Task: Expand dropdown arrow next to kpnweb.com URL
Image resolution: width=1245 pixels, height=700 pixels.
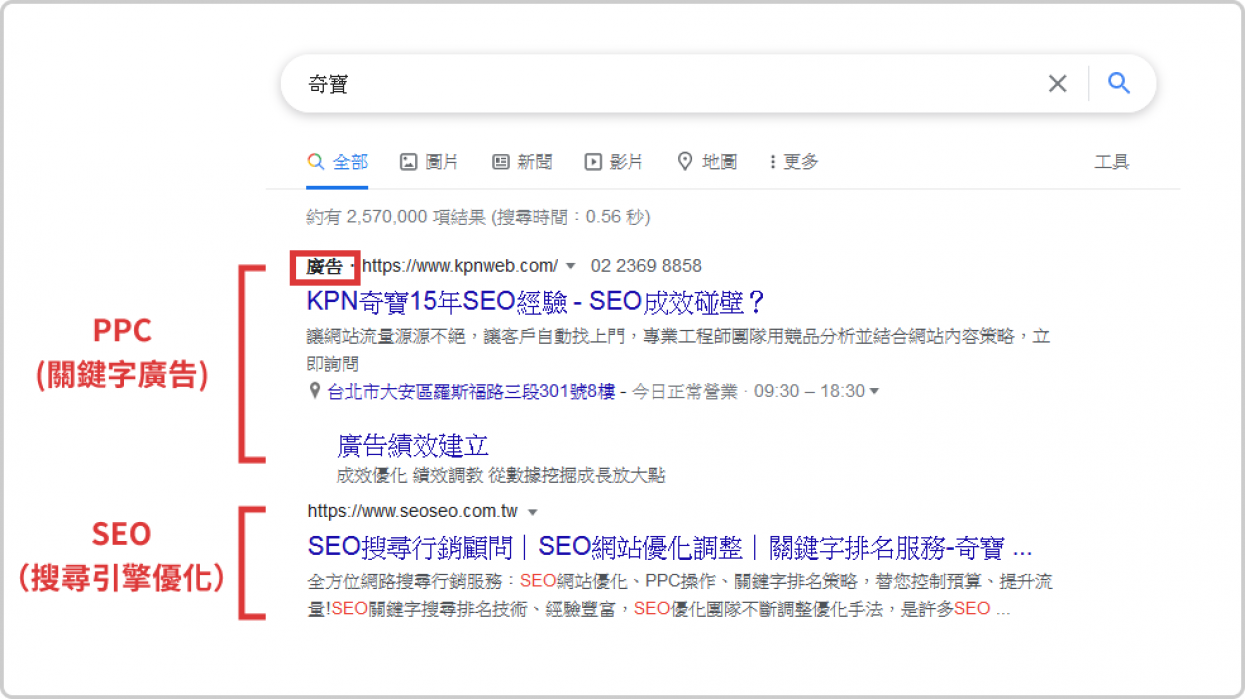Action: 571,266
